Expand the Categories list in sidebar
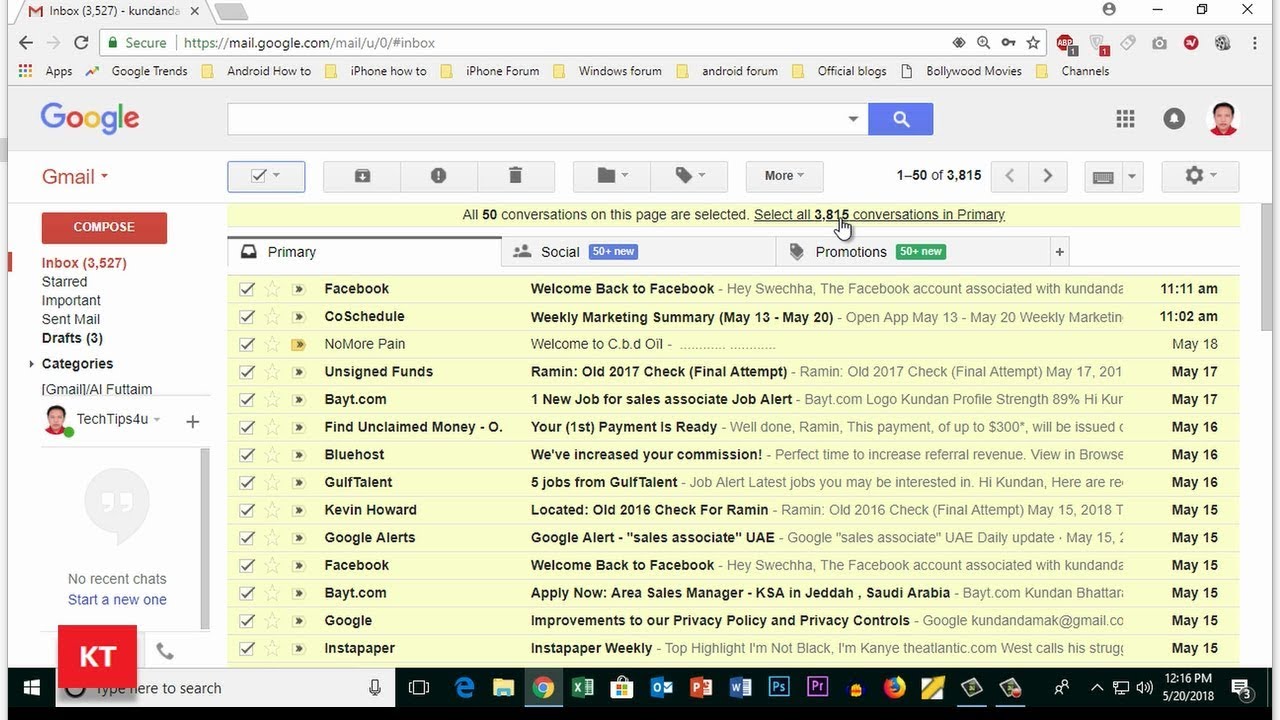Viewport: 1280px width, 720px height. pyautogui.click(x=32, y=364)
